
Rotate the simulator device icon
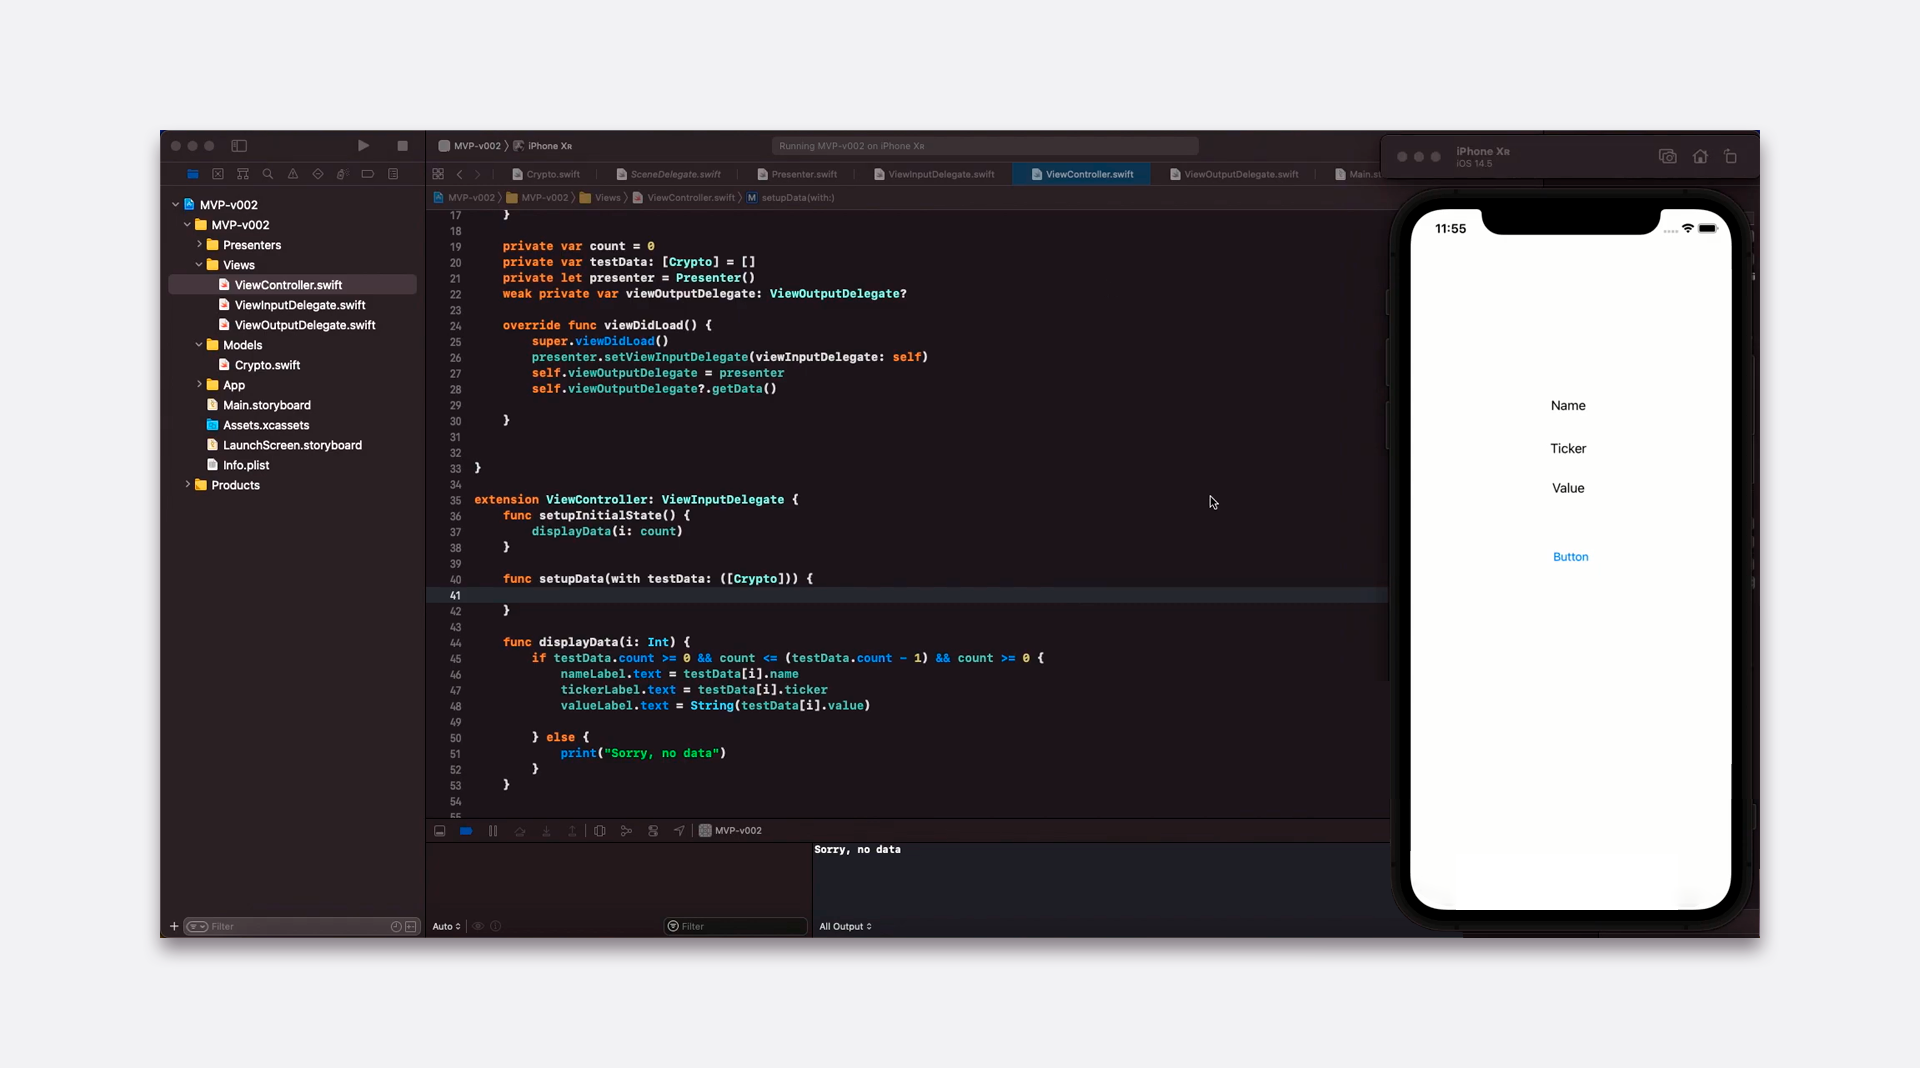1731,157
